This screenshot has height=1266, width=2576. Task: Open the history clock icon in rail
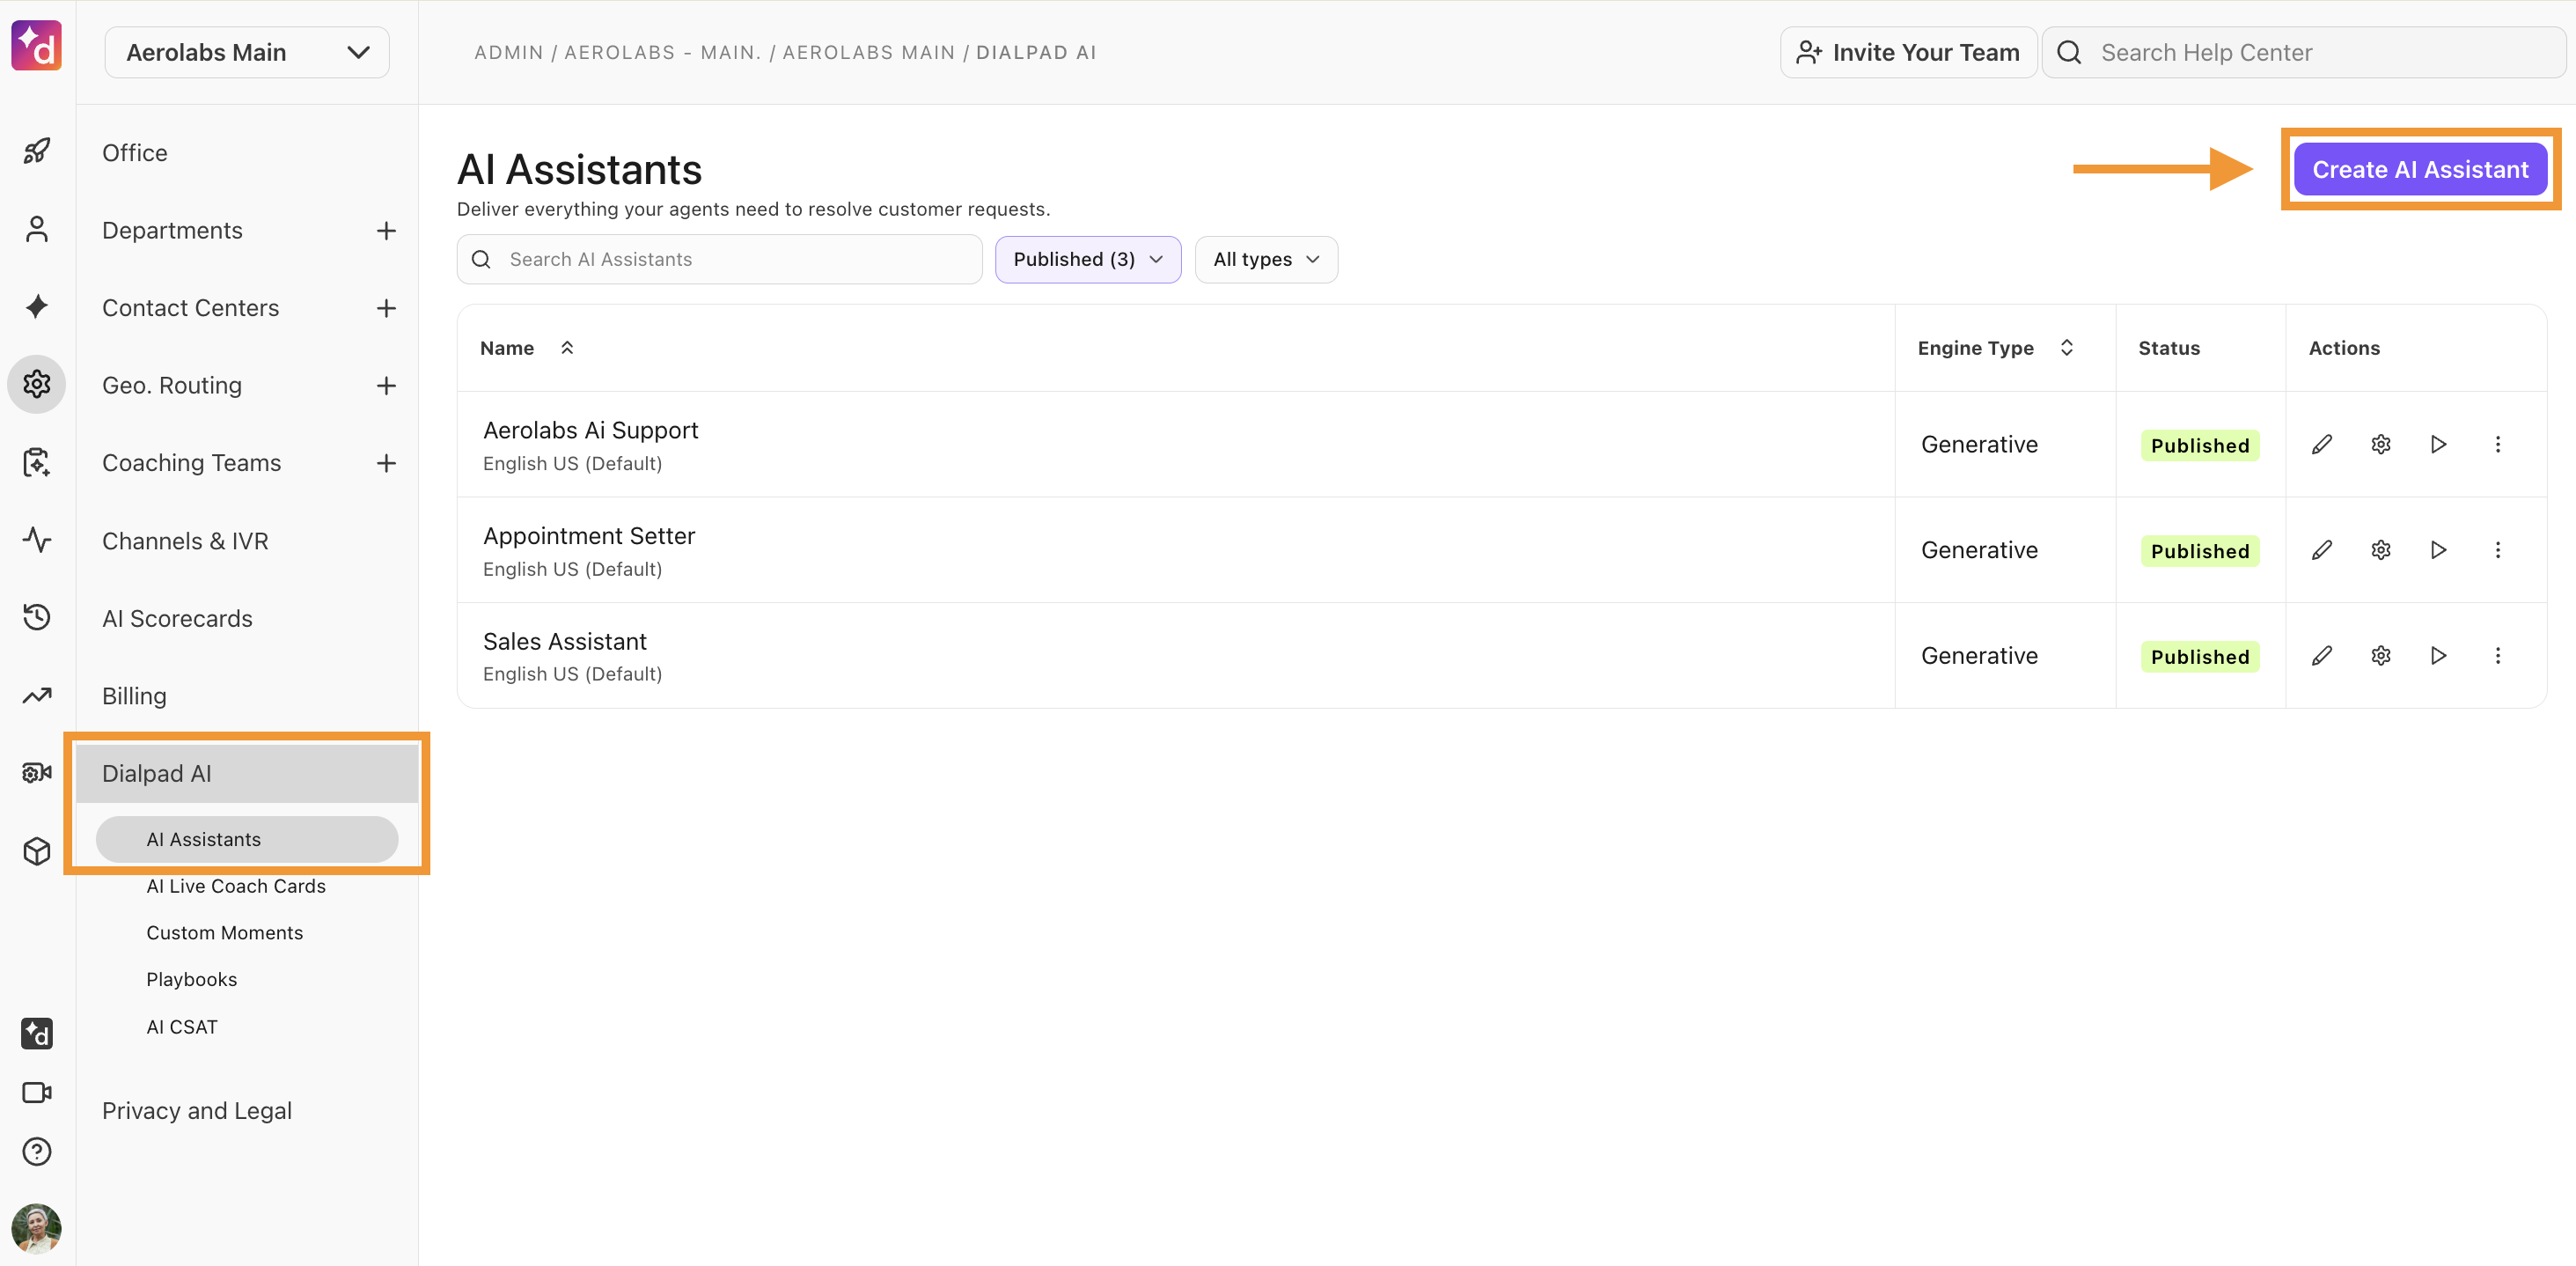pyautogui.click(x=37, y=617)
